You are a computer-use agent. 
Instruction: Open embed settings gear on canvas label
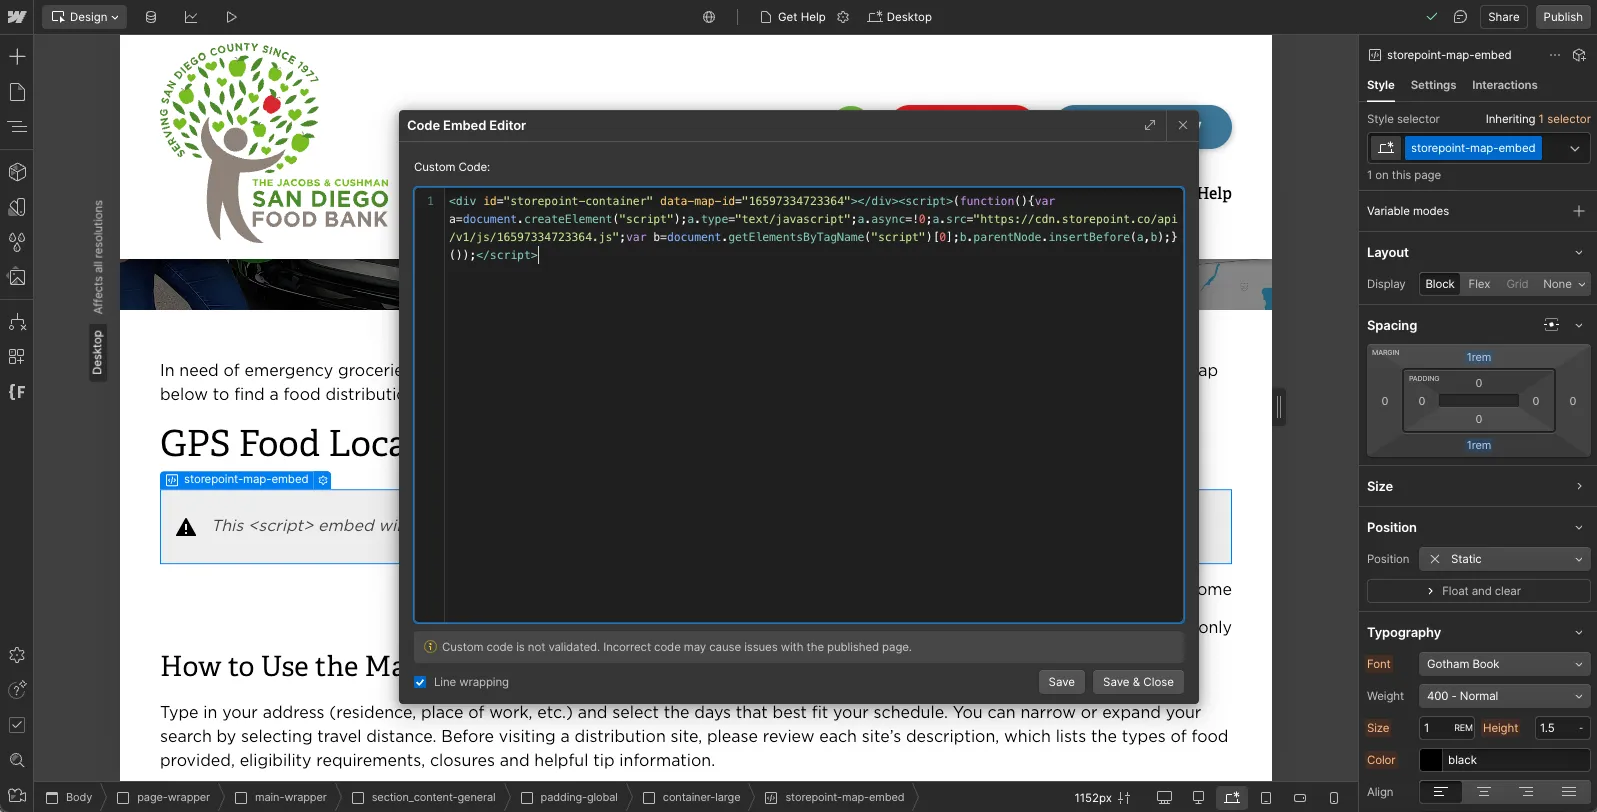pyautogui.click(x=323, y=480)
